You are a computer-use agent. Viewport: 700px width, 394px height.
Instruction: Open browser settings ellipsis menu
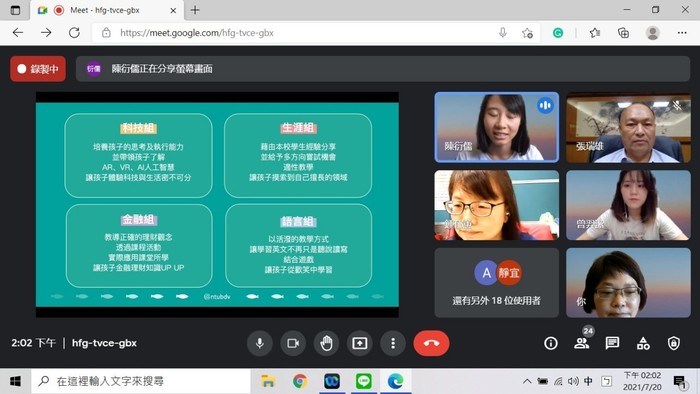tap(682, 33)
